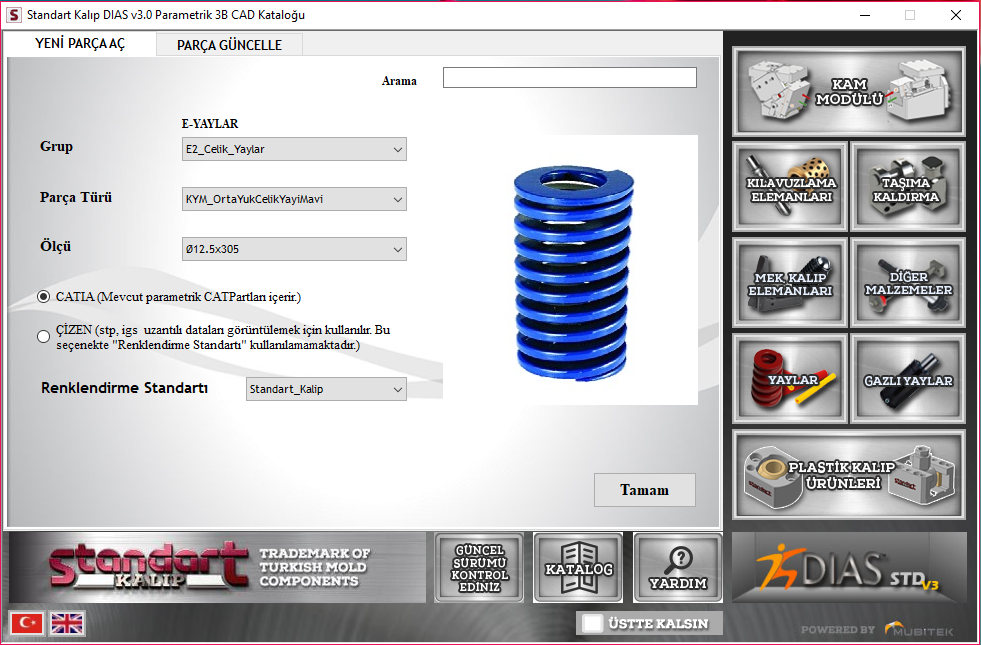This screenshot has height=645, width=981.
Task: Click the Parça Türü label
Action: [x=76, y=197]
